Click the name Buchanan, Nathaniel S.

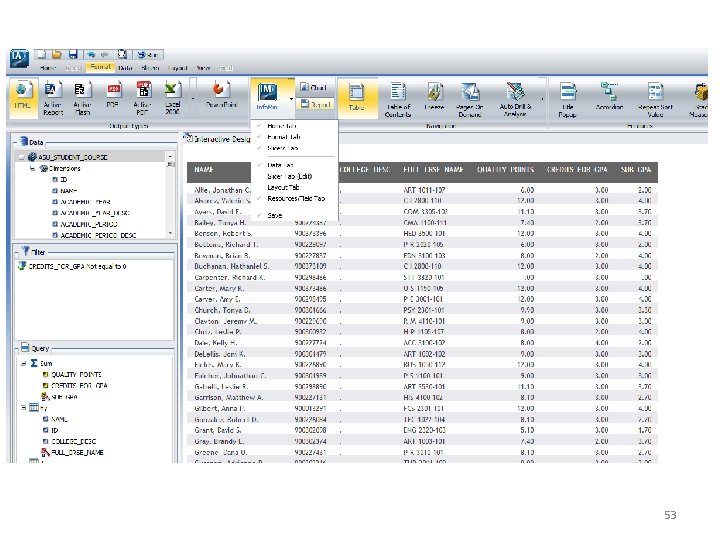[231, 266]
